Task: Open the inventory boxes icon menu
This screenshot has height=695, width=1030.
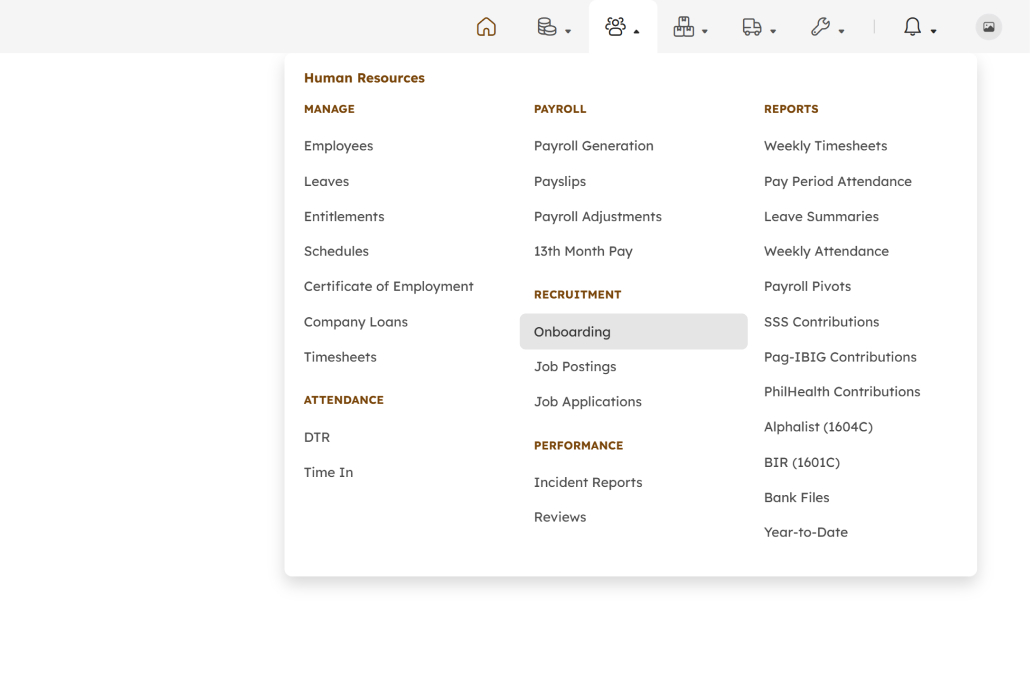Action: pyautogui.click(x=683, y=27)
